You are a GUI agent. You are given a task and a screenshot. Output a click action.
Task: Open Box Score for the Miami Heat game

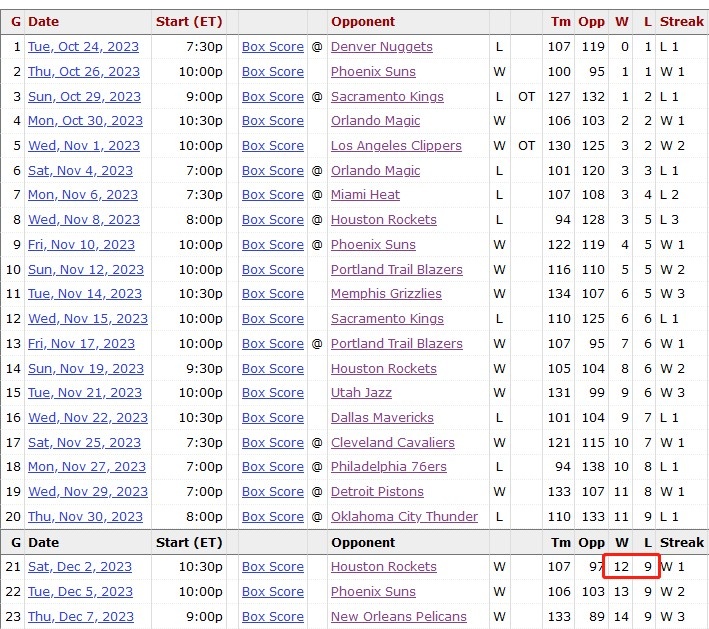click(x=272, y=195)
